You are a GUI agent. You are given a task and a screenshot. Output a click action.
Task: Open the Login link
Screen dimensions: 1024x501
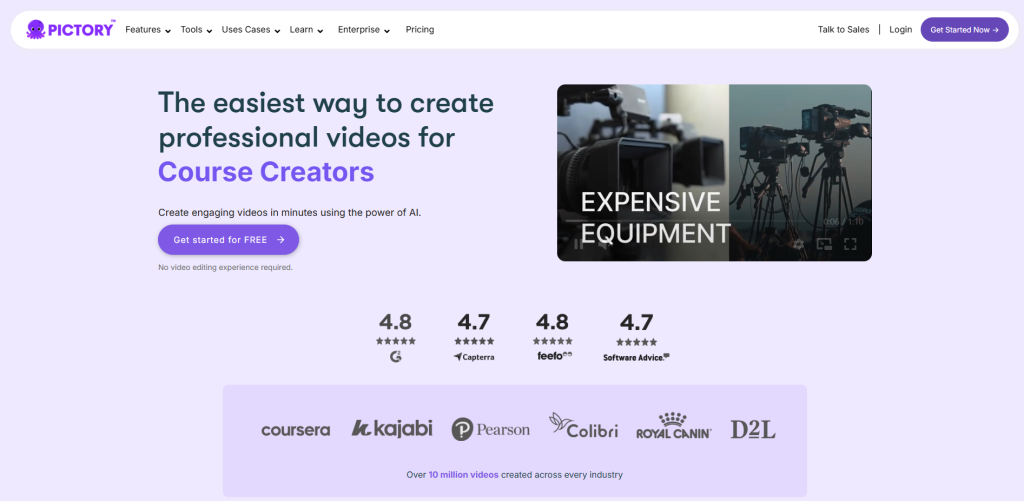[x=900, y=30]
